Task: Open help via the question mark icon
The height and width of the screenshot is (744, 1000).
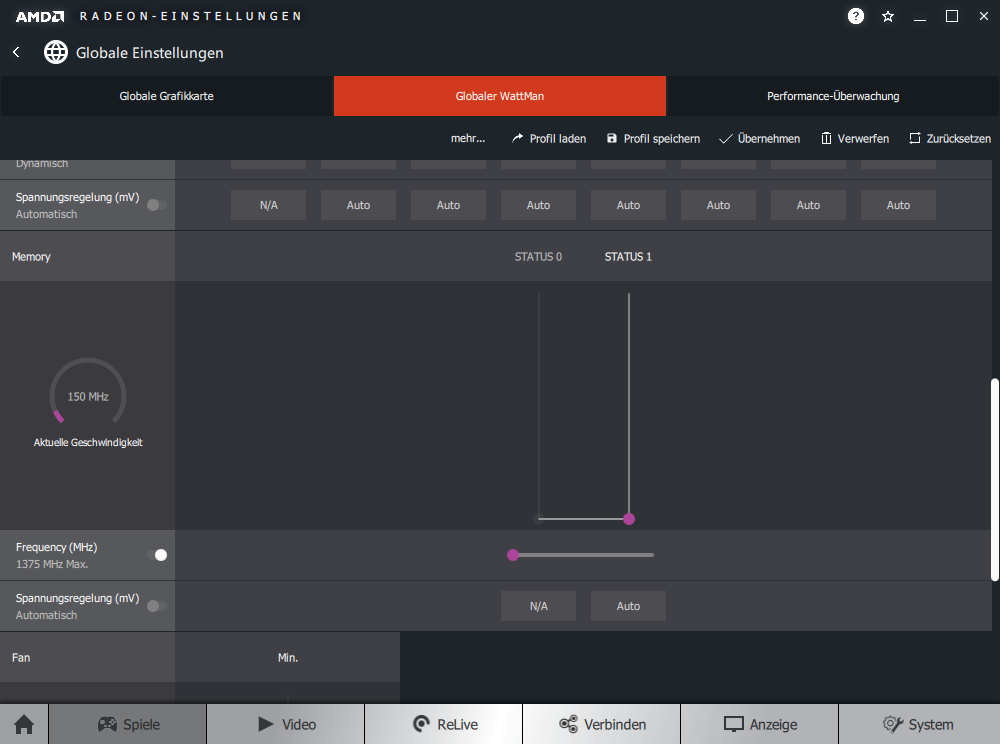Action: (x=856, y=16)
